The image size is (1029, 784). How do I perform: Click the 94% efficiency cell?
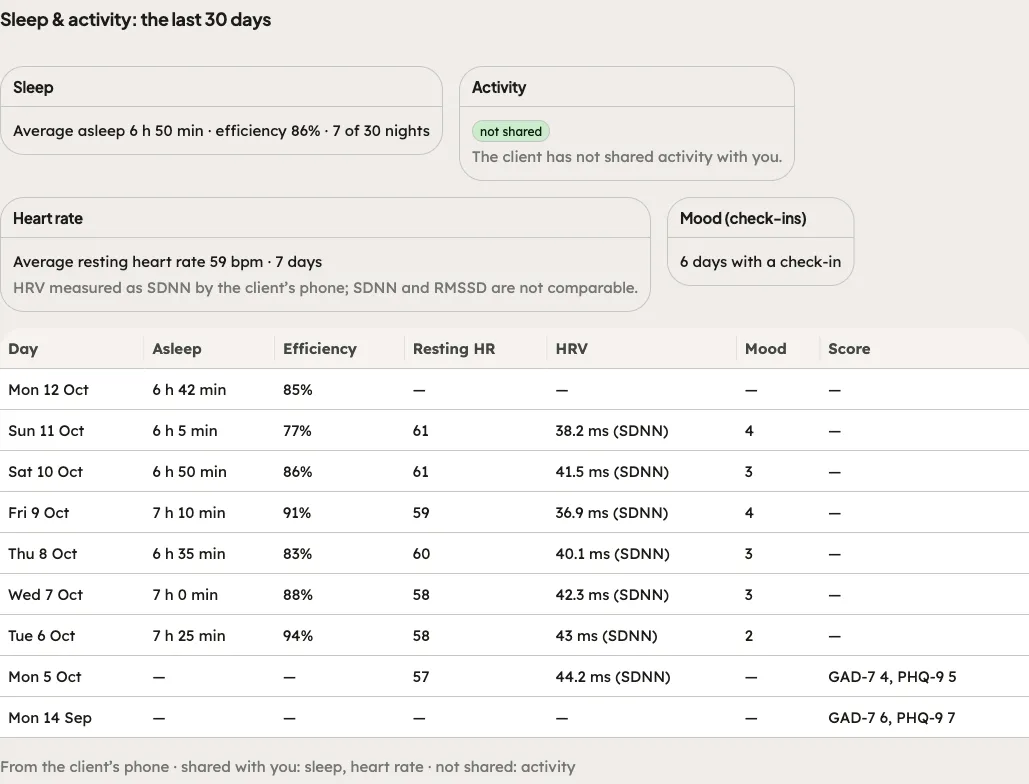297,636
